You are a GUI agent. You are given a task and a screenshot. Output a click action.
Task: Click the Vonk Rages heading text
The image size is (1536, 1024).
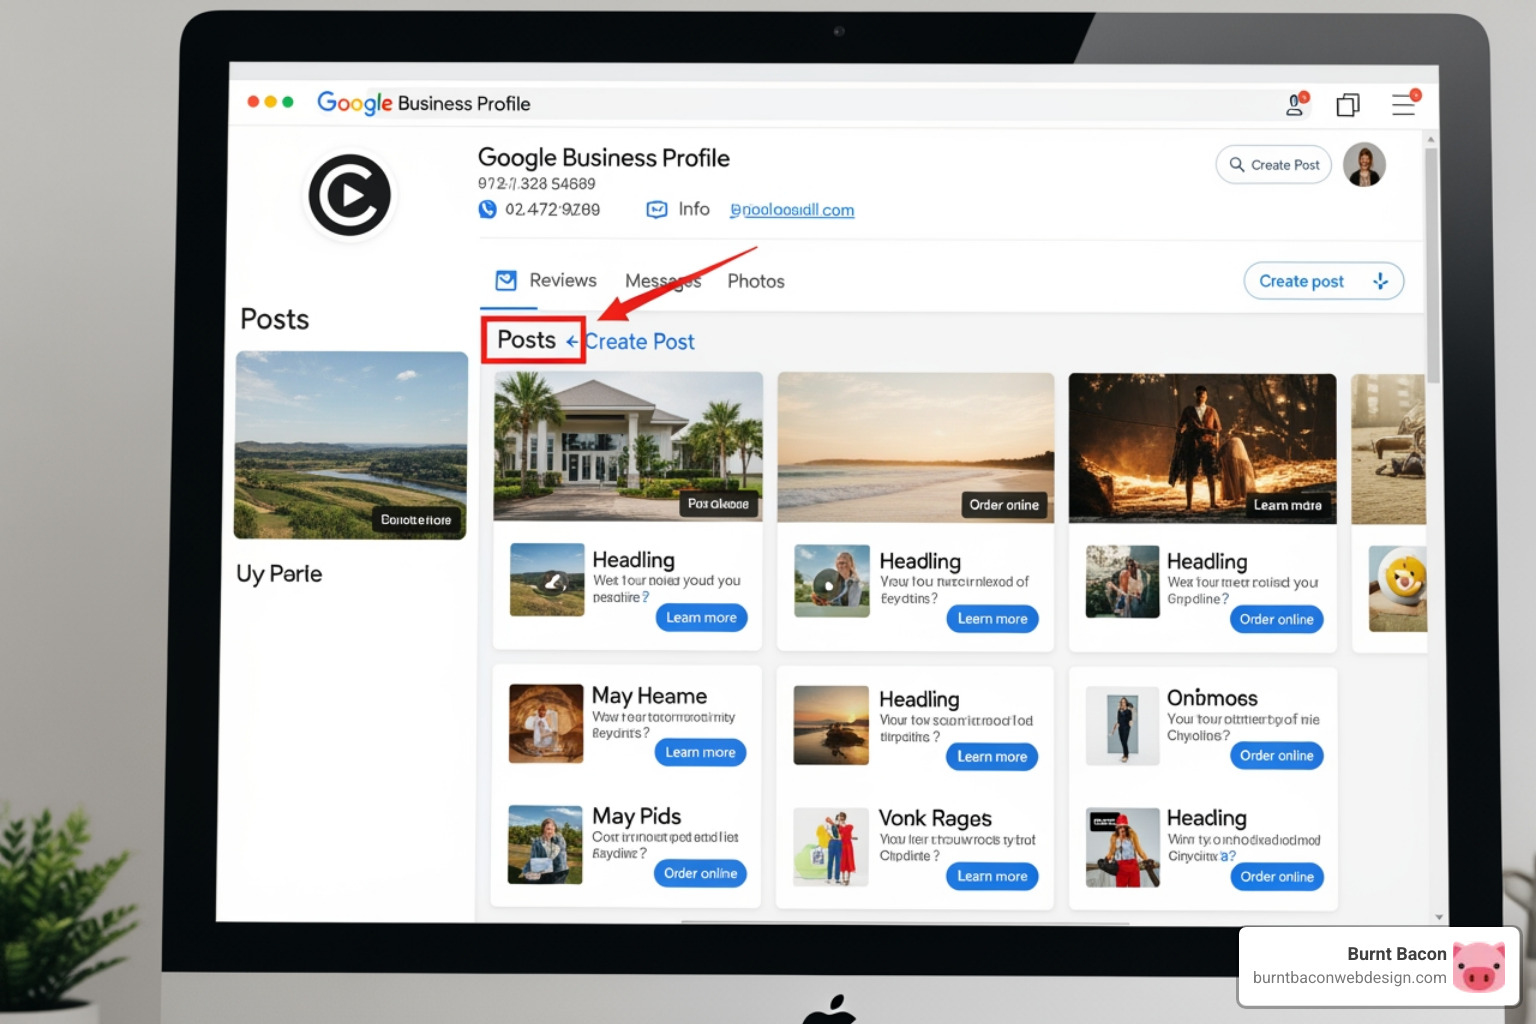(935, 818)
